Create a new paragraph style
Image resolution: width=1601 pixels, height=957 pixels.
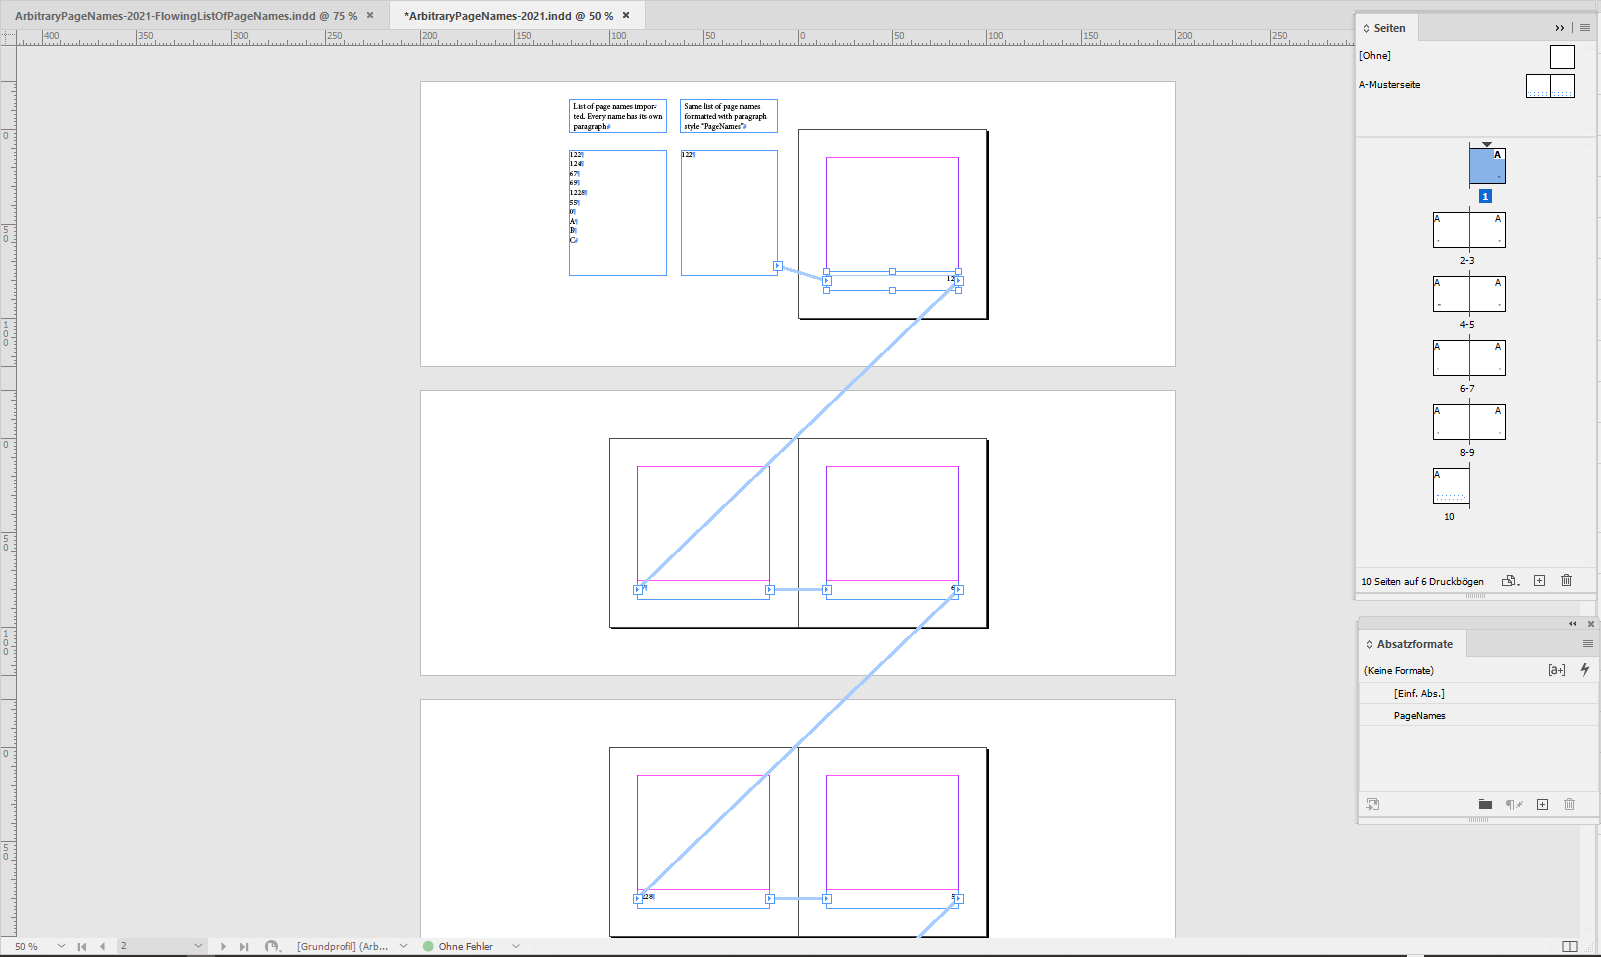click(x=1543, y=804)
